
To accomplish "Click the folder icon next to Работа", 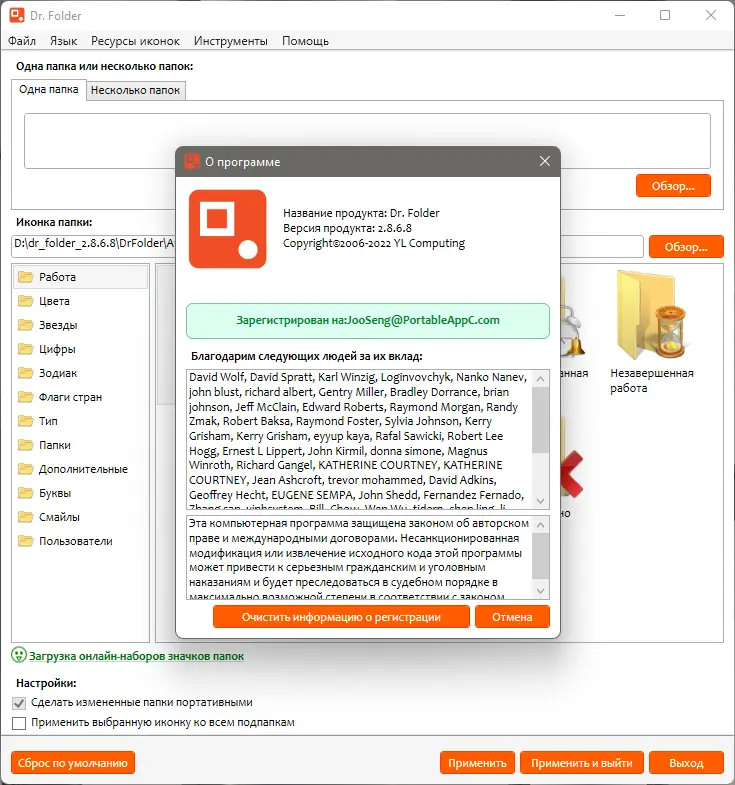I will 26,277.
